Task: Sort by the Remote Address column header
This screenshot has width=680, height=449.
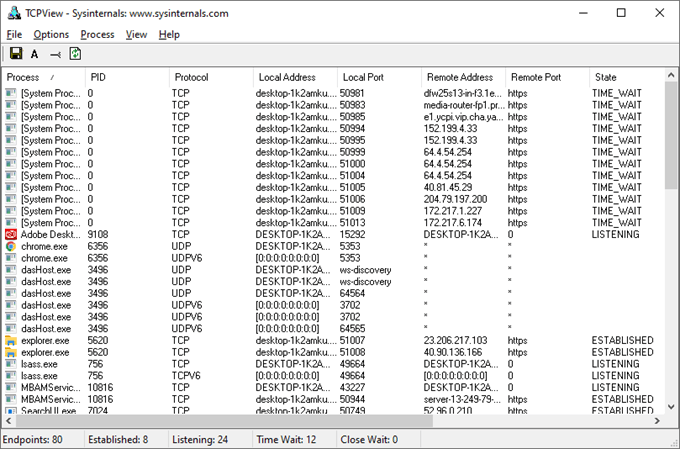Action: click(x=464, y=77)
